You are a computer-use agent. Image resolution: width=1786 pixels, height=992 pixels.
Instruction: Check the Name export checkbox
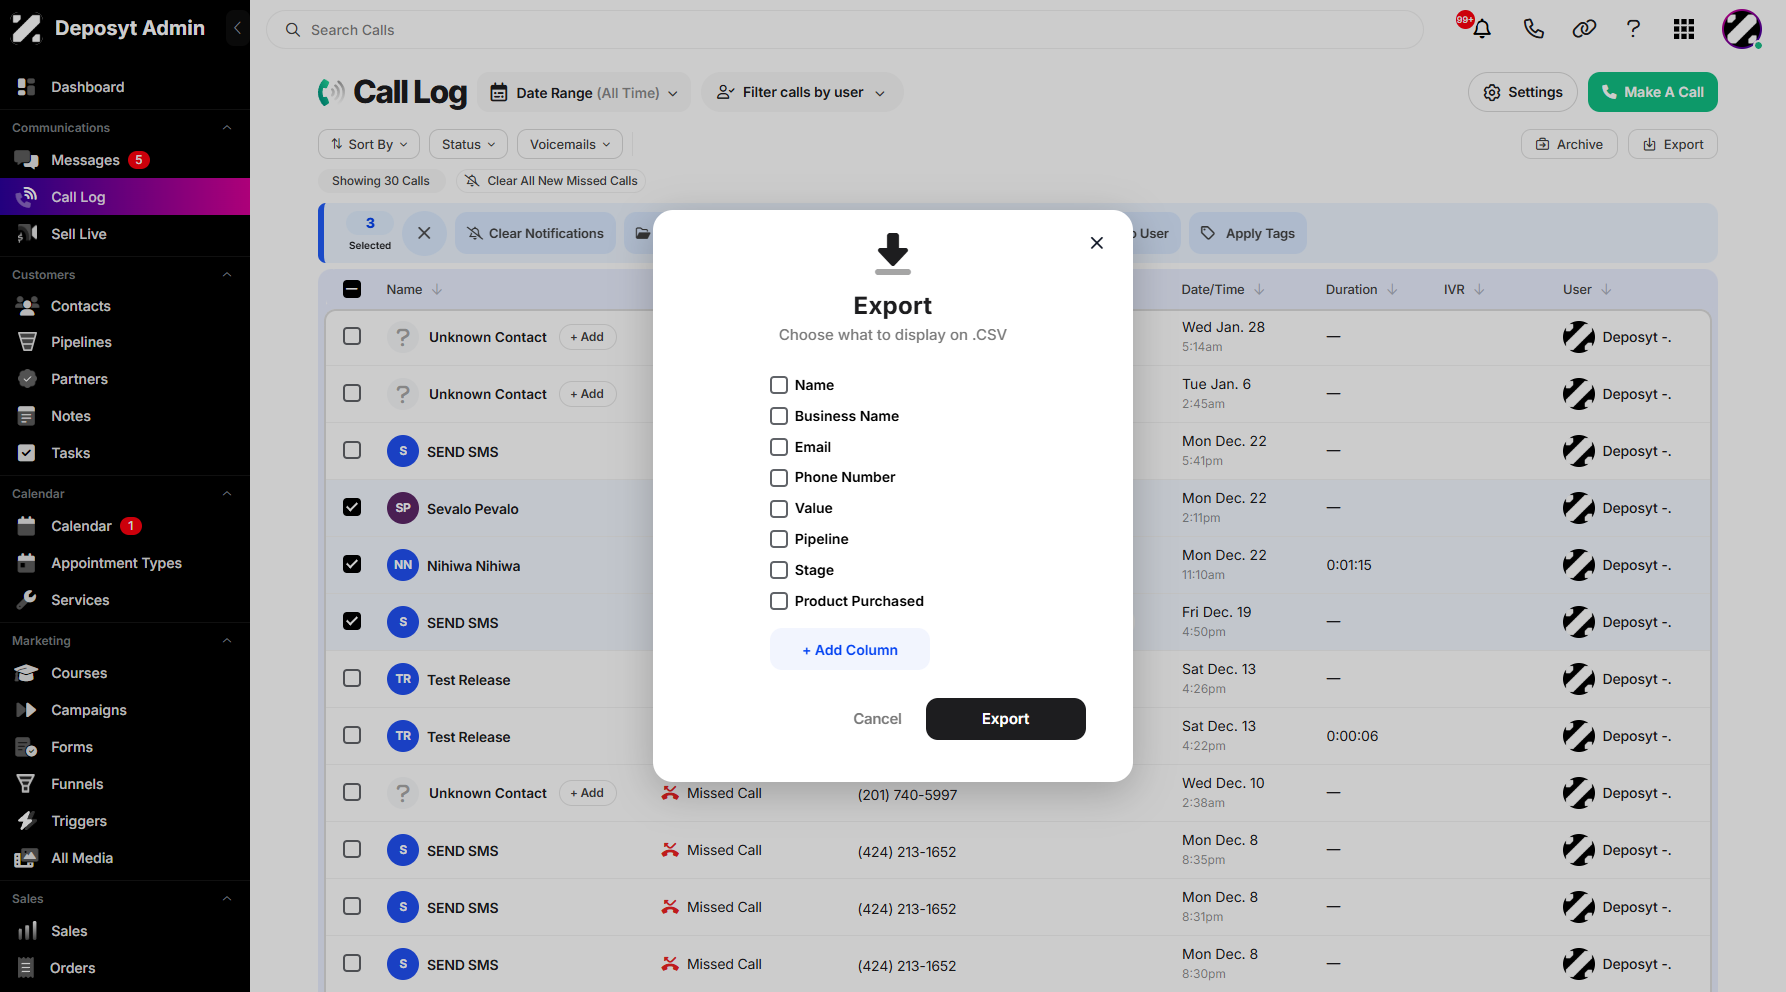[x=779, y=385]
